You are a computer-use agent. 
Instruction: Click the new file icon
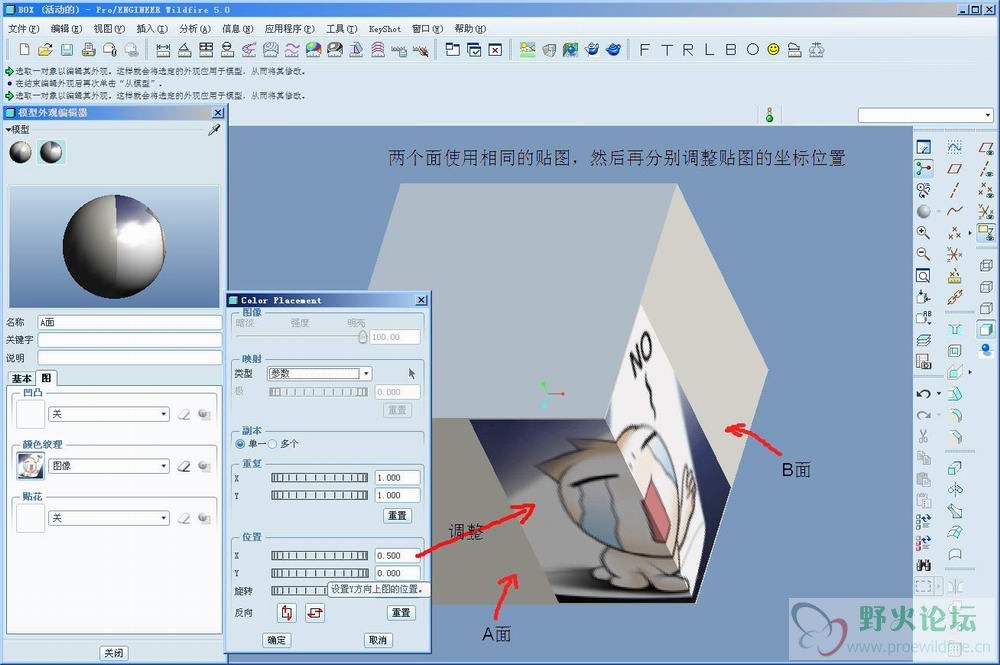pos(24,50)
